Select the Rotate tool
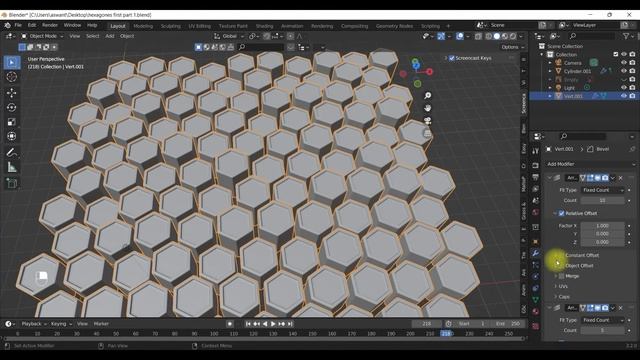Screen dimensions: 640x360 11,107
